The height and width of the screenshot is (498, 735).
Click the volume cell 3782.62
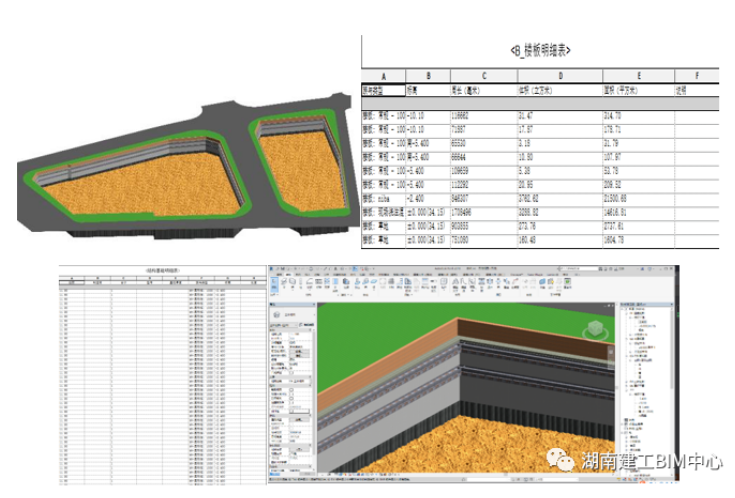(560, 199)
